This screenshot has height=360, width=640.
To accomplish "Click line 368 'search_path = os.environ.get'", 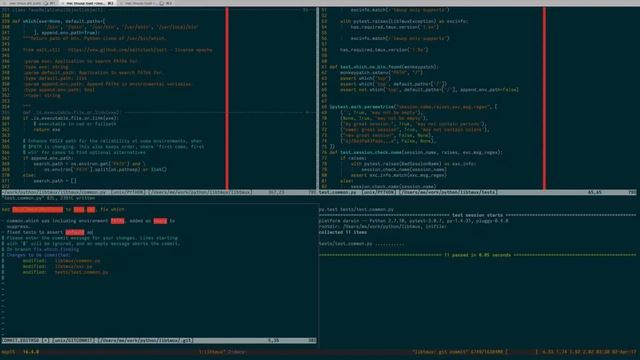I will coord(89,164).
